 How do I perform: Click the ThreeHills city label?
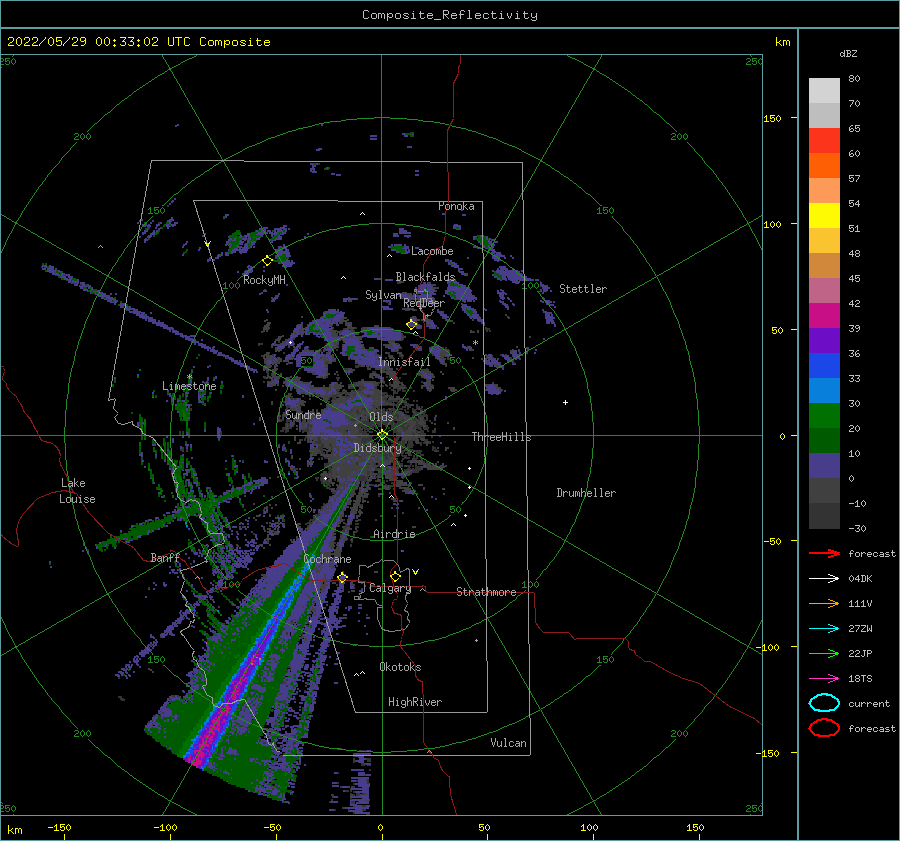point(501,437)
